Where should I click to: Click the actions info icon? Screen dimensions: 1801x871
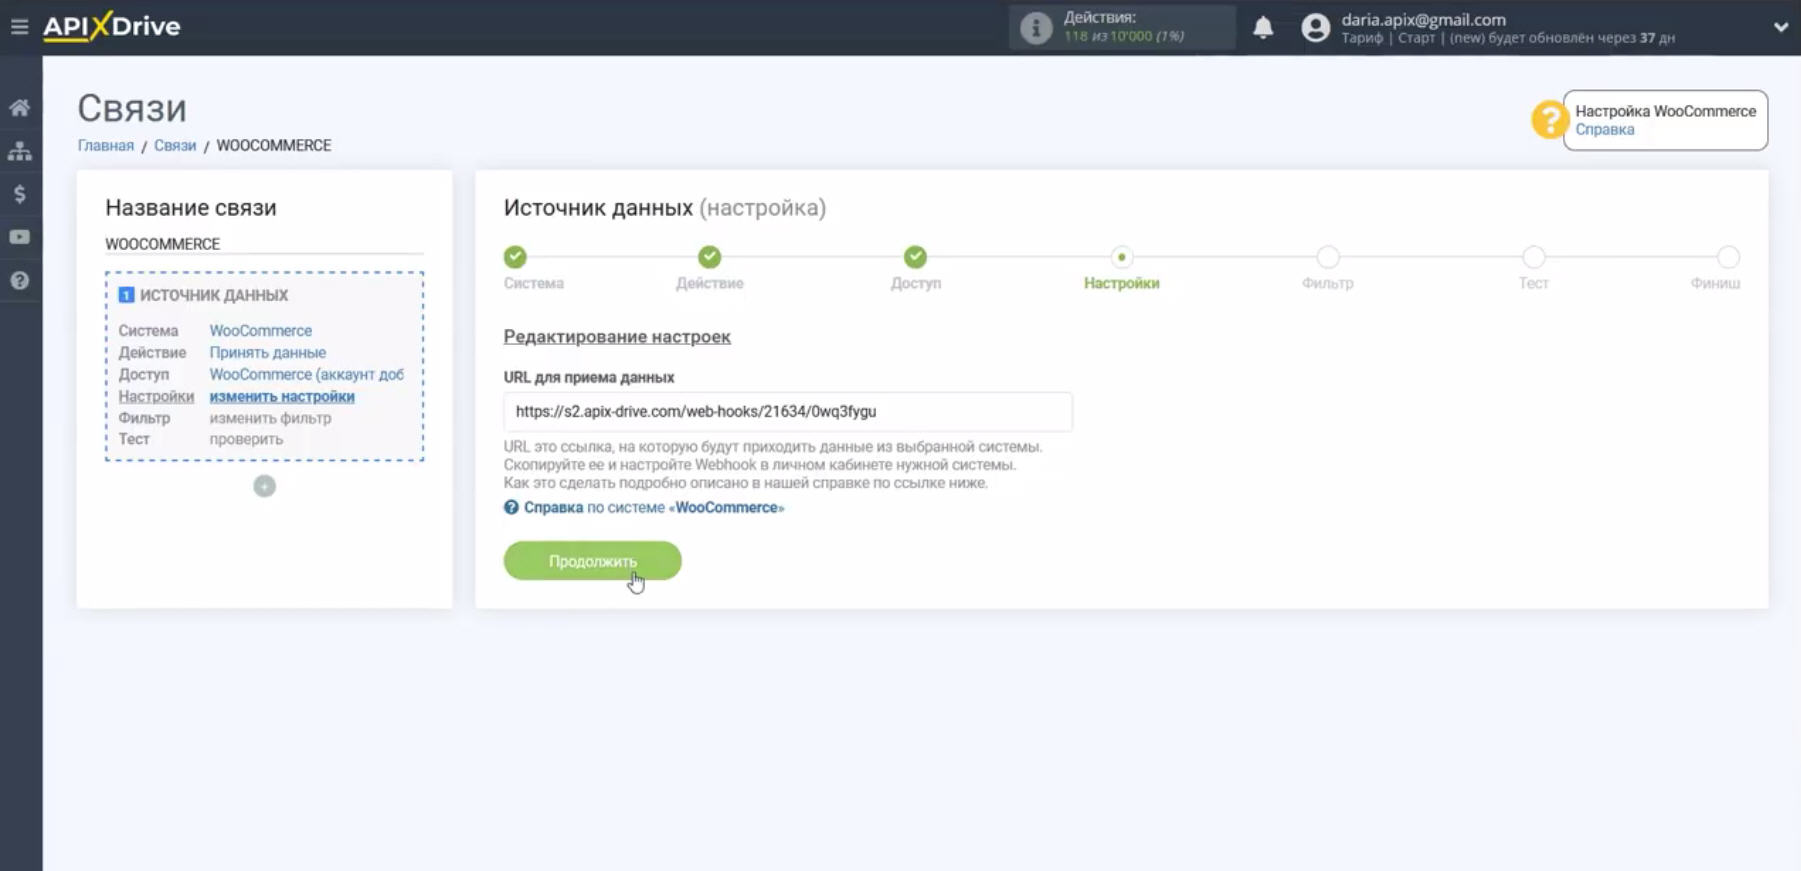[1036, 27]
